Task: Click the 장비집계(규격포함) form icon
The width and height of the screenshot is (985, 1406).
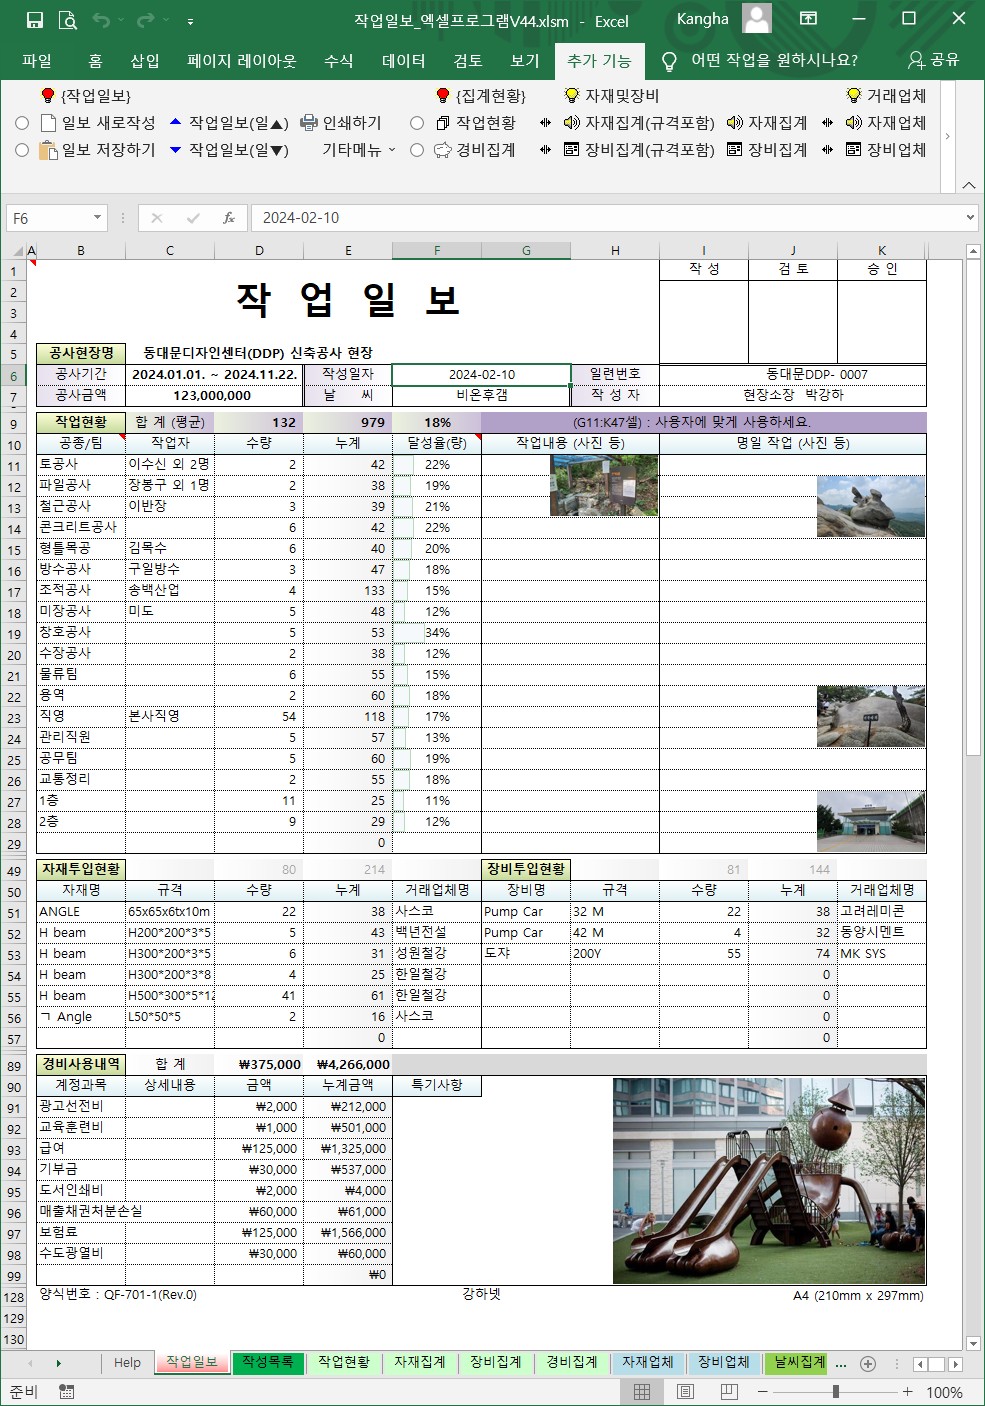Action: click(571, 150)
